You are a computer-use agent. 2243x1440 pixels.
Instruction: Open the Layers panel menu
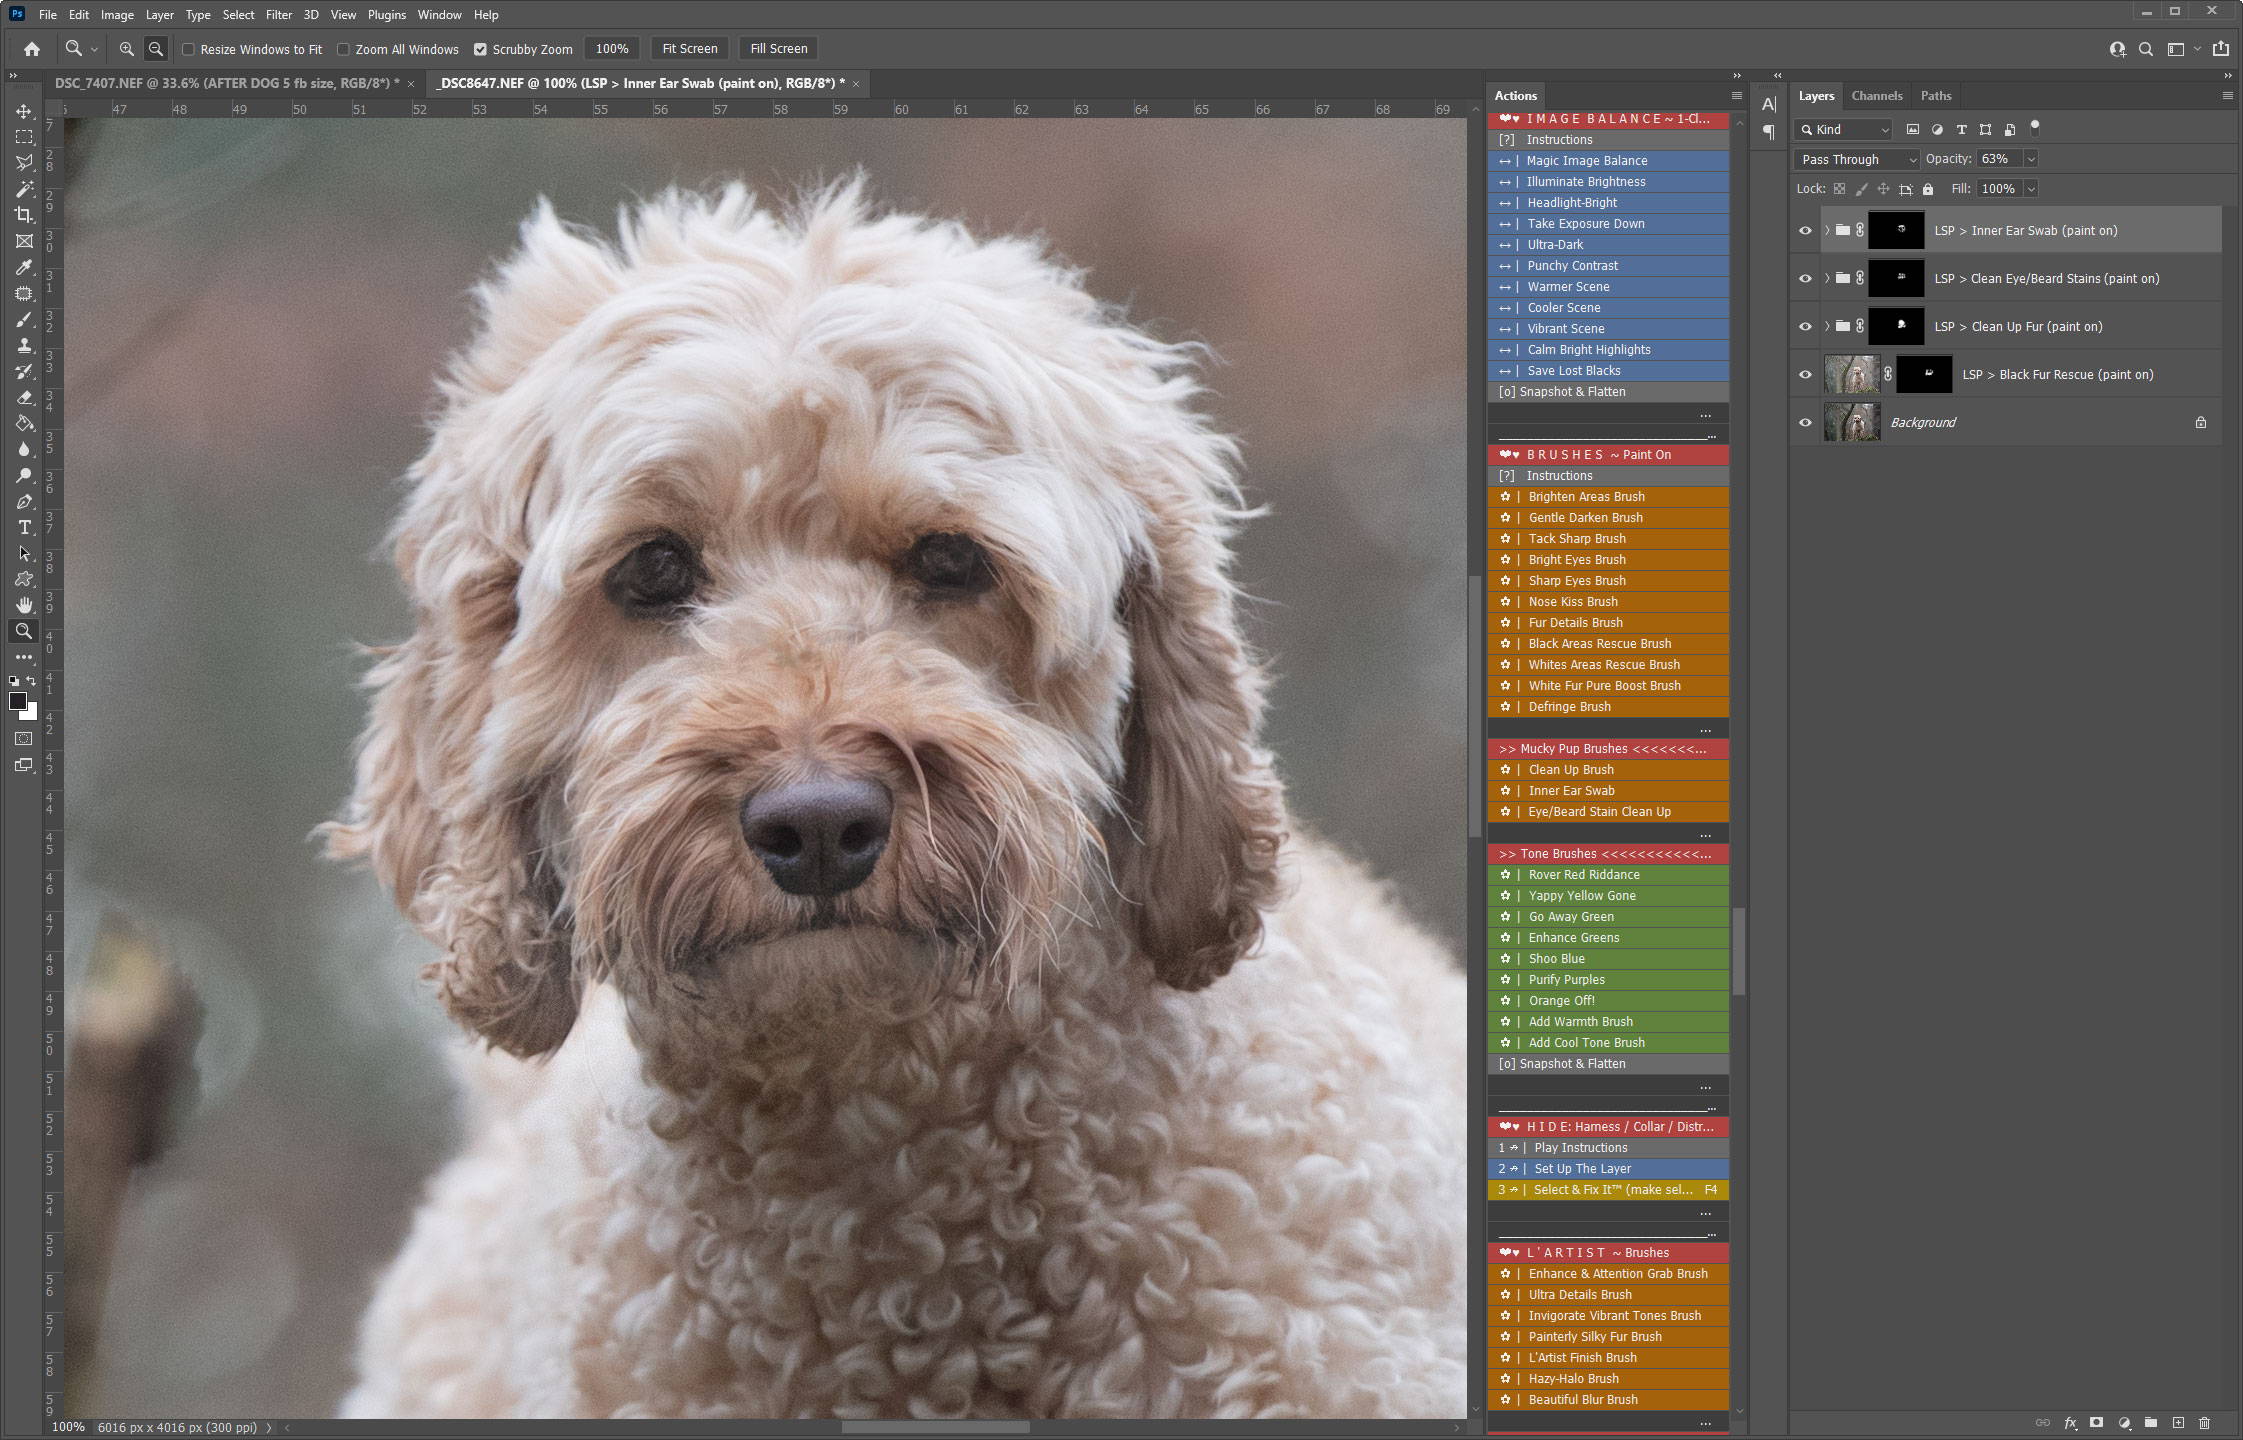[2227, 96]
